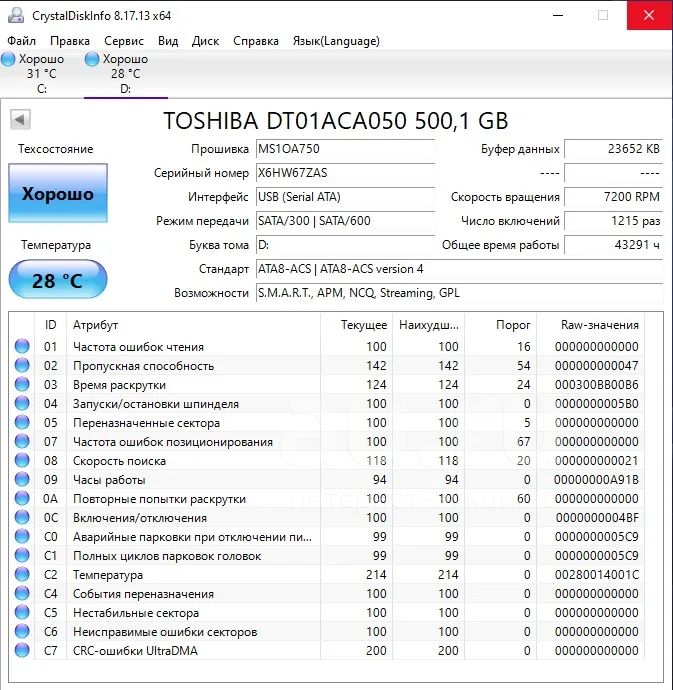Viewport: 673px width, 690px height.
Task: Click the status orb for attribute 08
Action: point(22,460)
